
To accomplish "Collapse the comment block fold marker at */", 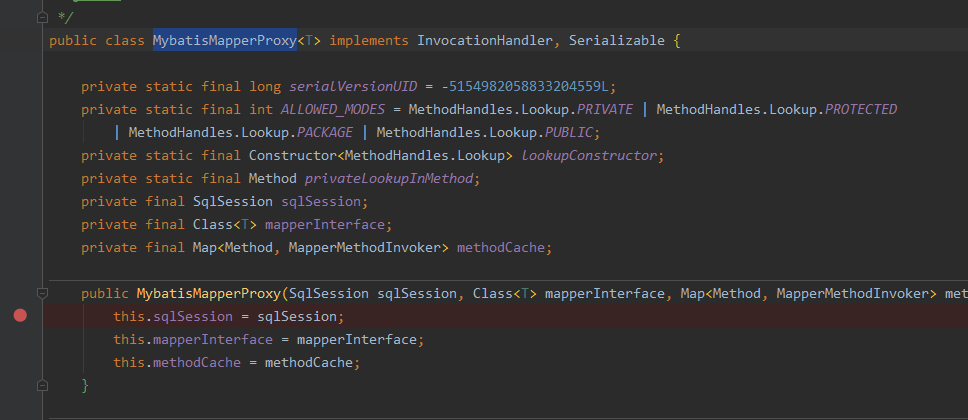I will click(42, 17).
